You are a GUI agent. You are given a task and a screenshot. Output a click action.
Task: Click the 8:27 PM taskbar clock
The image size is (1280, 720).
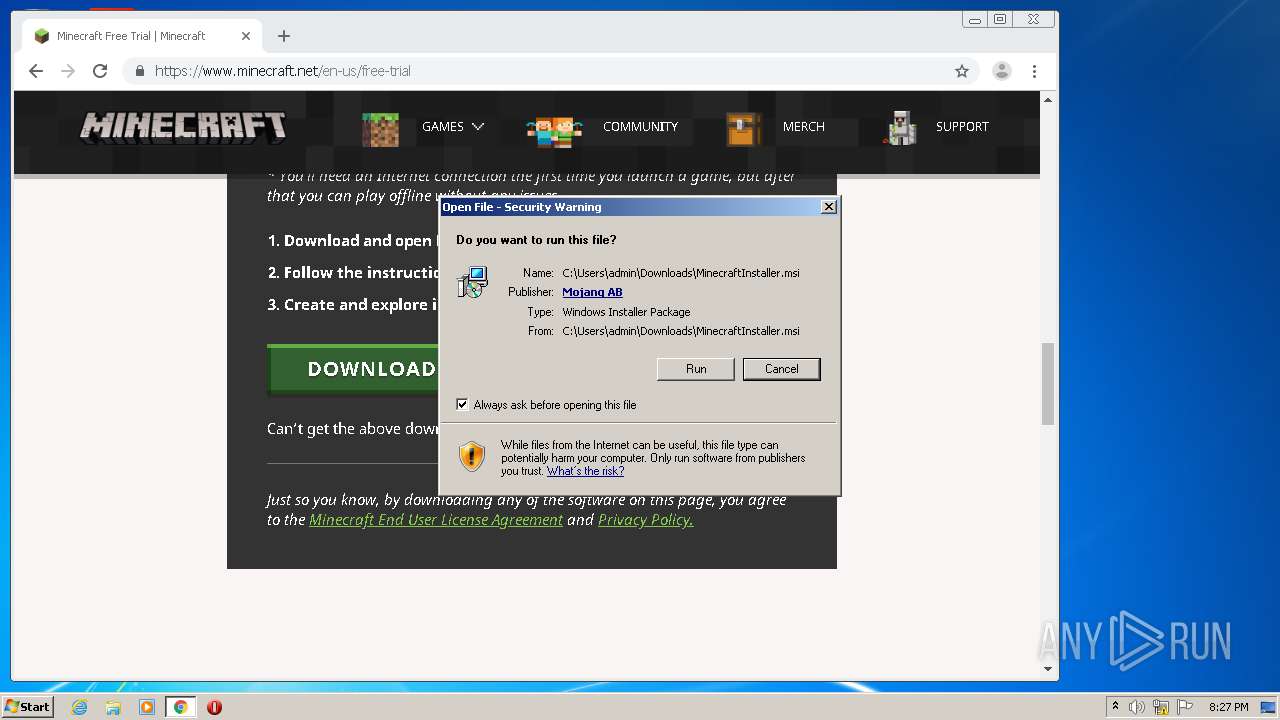coord(1228,707)
